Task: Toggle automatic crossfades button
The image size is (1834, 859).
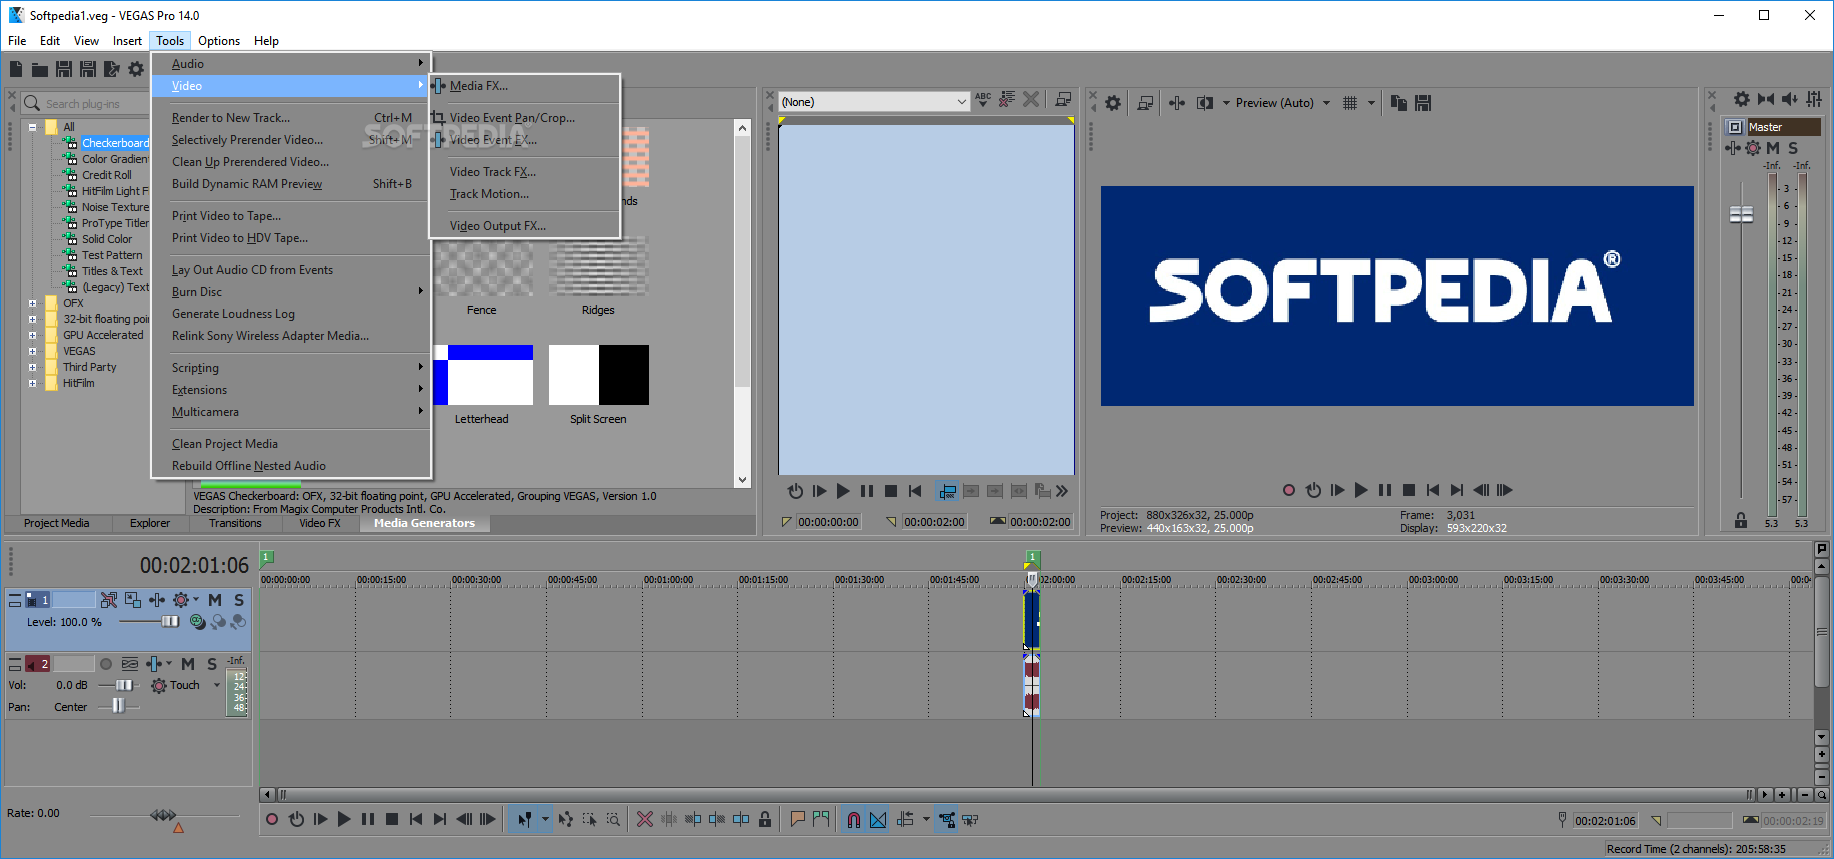Action: coord(878,820)
